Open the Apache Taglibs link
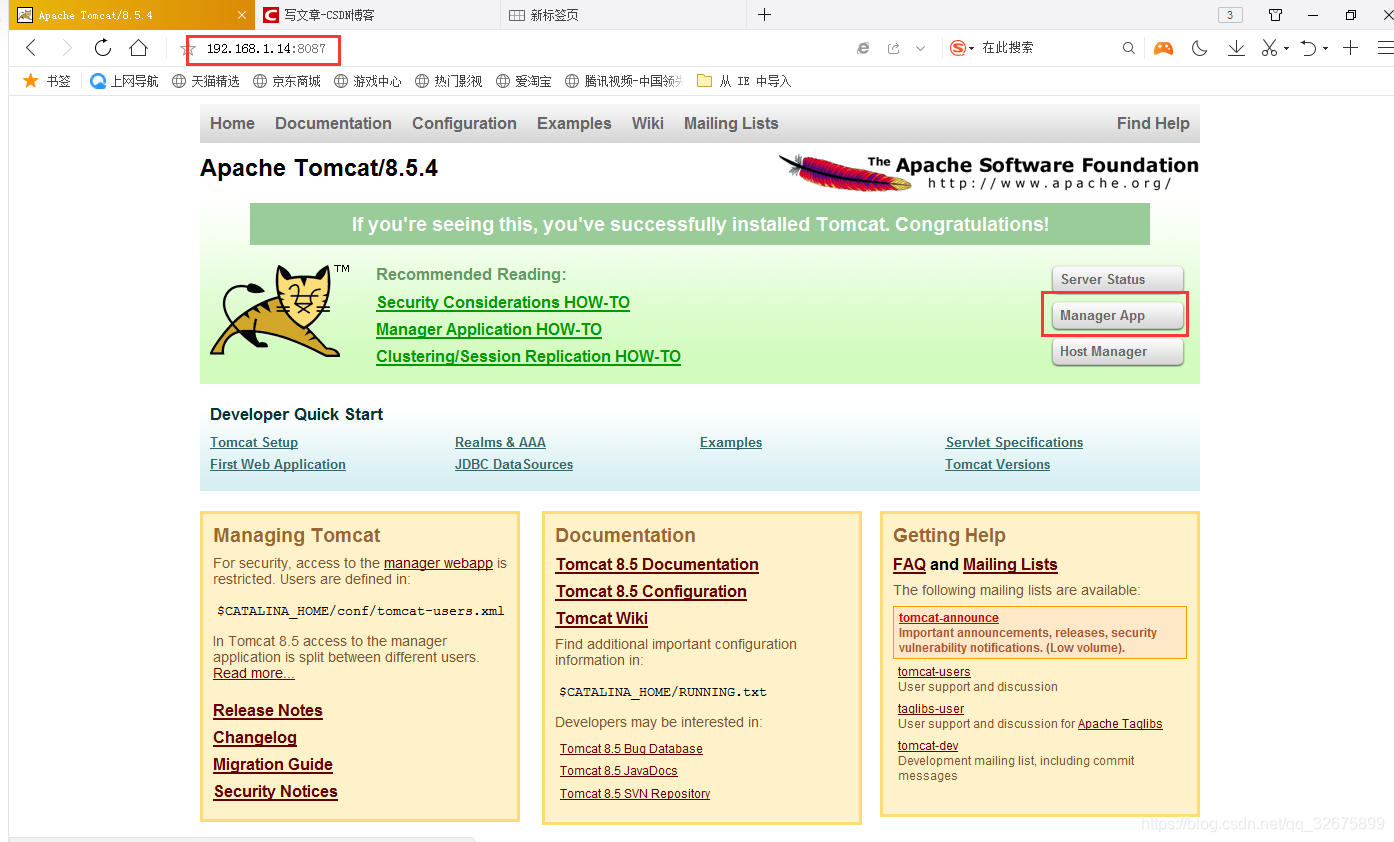 [x=1120, y=724]
